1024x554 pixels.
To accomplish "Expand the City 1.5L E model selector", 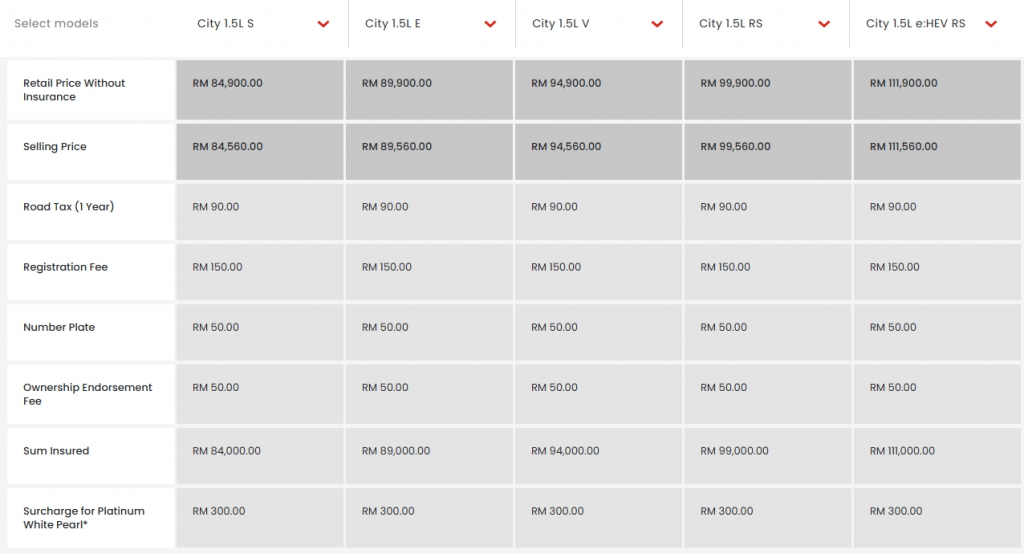I will (x=393, y=24).
